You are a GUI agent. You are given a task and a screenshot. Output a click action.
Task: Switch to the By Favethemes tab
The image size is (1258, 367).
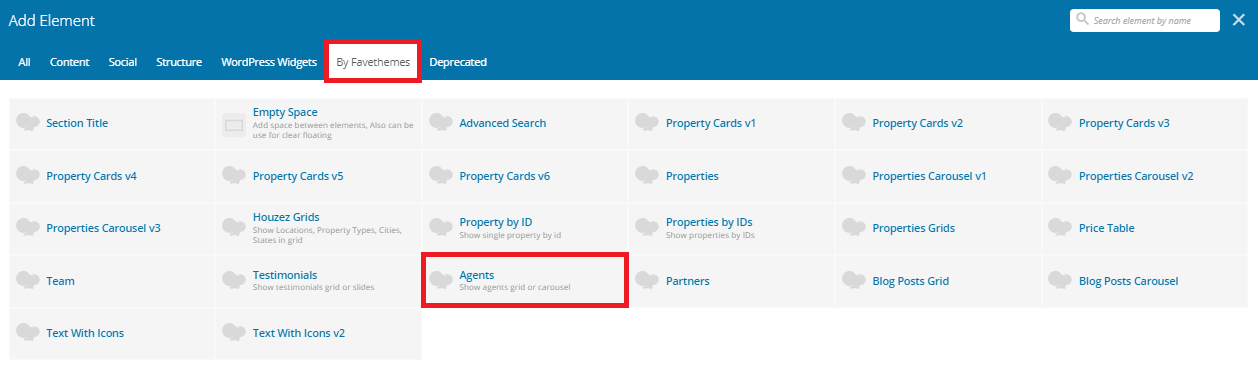coord(373,62)
